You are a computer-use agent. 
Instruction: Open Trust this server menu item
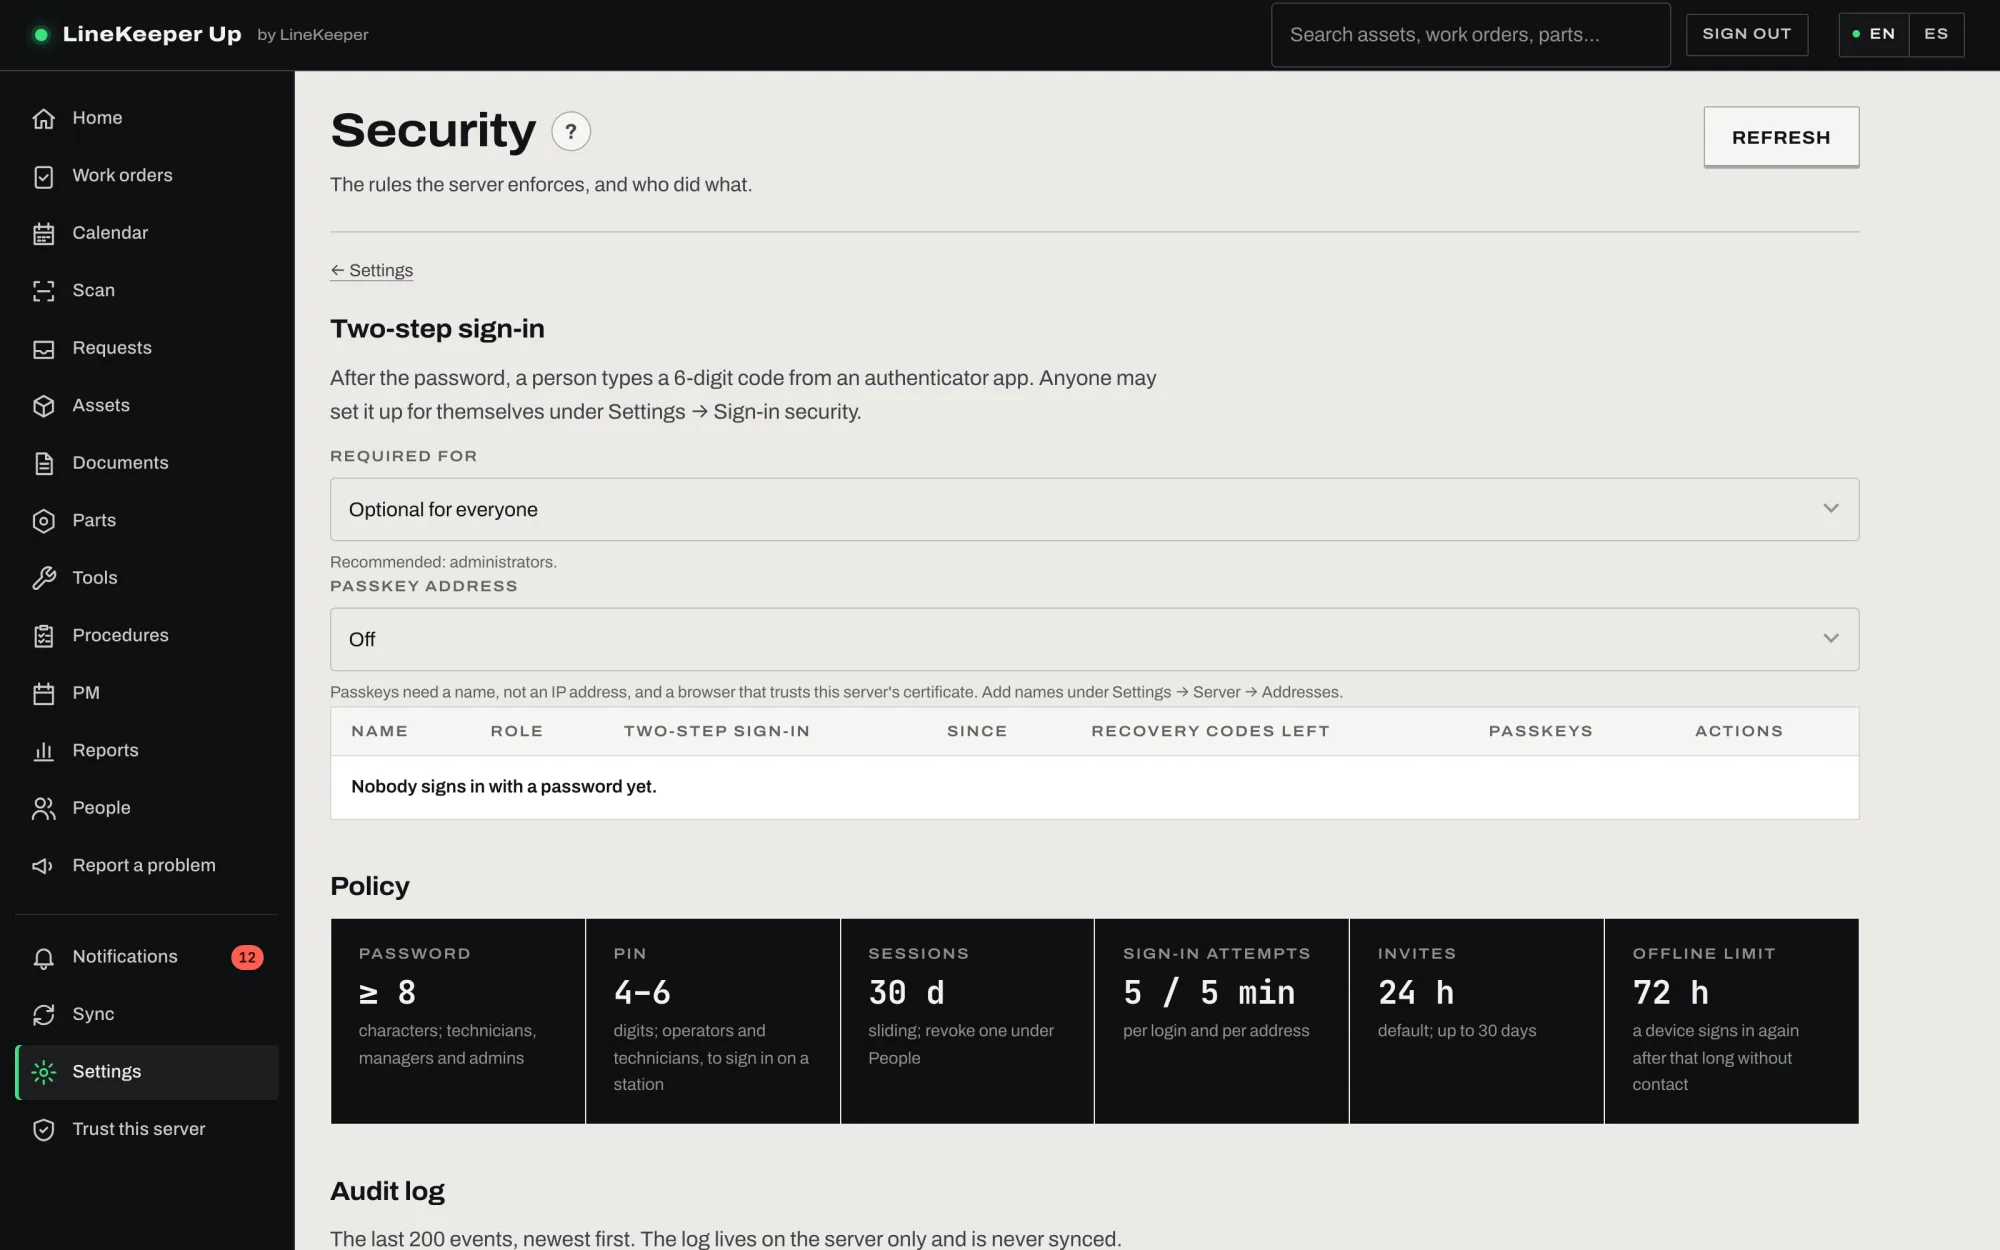(x=147, y=1129)
